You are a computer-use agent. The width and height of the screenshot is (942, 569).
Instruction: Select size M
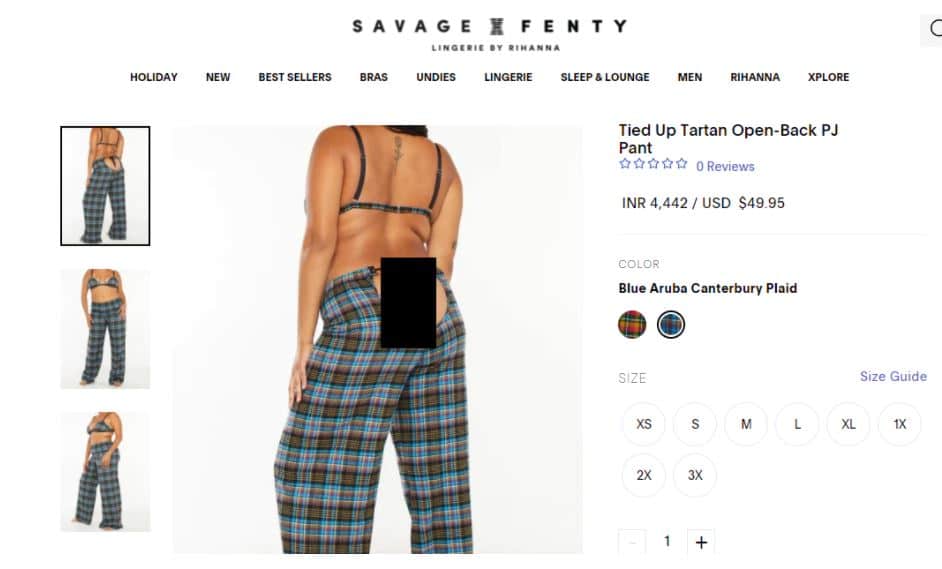746,424
